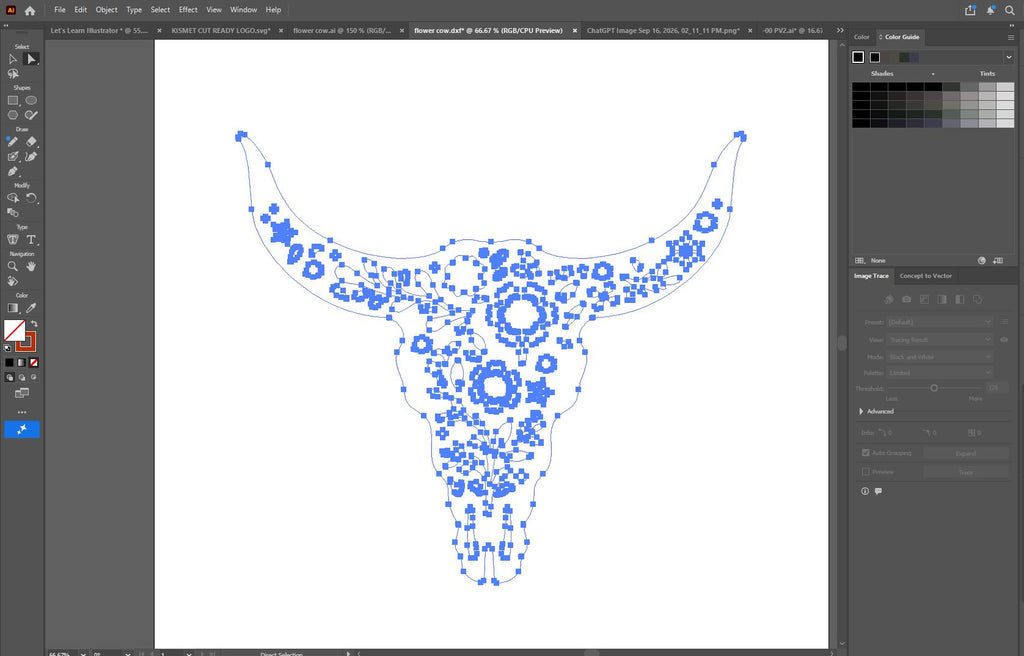Show the hidden document tabs overflow arrows

pyautogui.click(x=840, y=31)
